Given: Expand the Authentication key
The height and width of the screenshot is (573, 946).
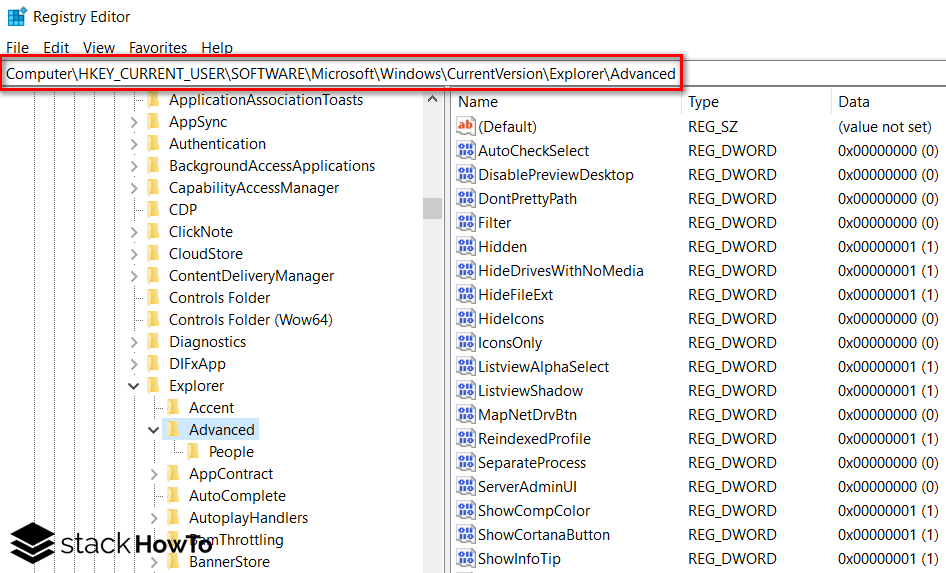Looking at the screenshot, I should (134, 144).
